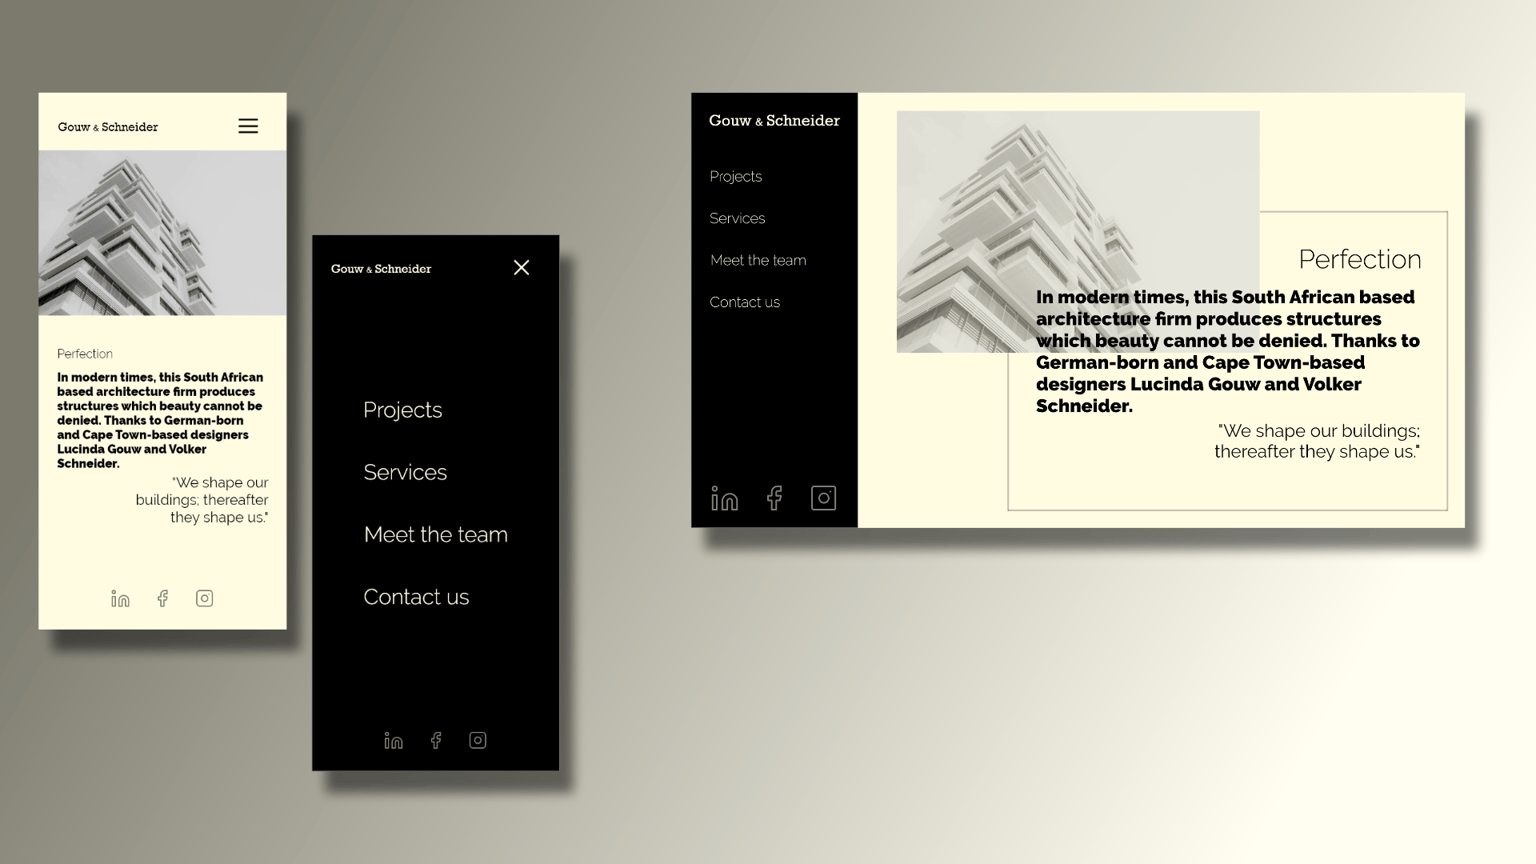Image resolution: width=1536 pixels, height=864 pixels.
Task: Select Contact us in black mobile menu
Action: pos(416,597)
